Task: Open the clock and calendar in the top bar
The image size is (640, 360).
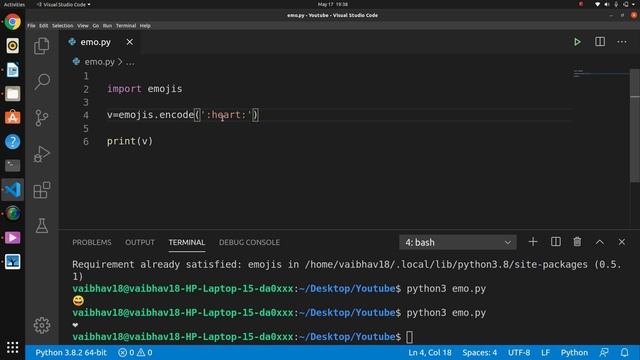Action: coord(333,4)
